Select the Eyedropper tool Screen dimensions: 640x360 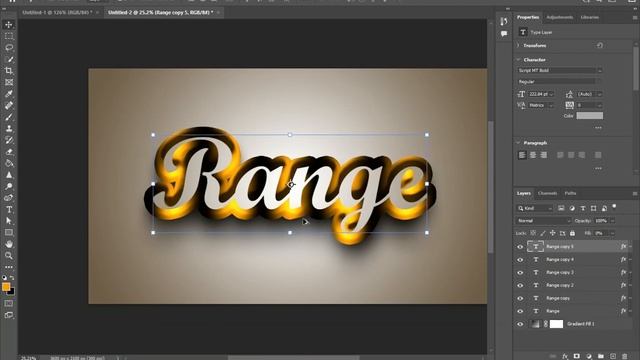point(9,94)
